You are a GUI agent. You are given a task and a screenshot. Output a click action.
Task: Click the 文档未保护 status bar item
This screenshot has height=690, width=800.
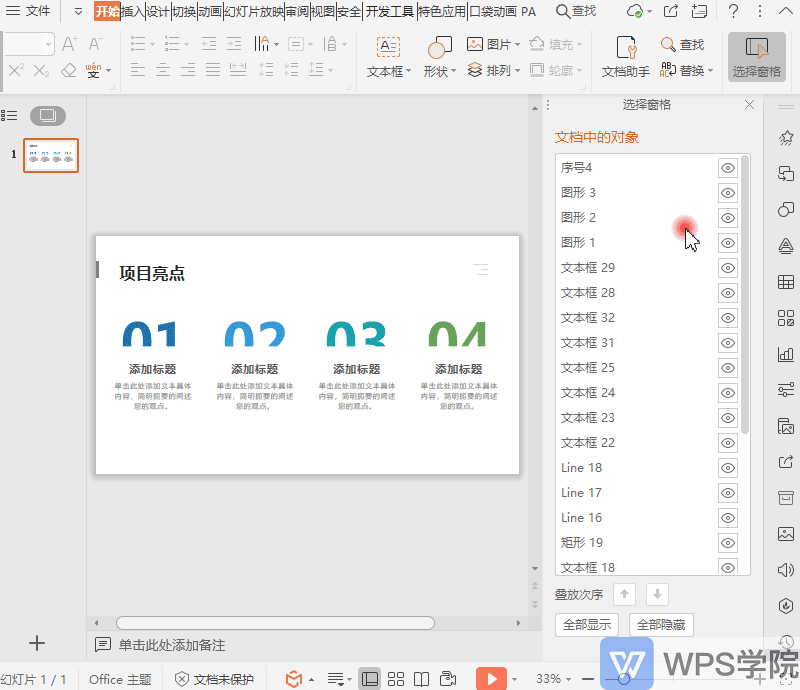(x=214, y=679)
